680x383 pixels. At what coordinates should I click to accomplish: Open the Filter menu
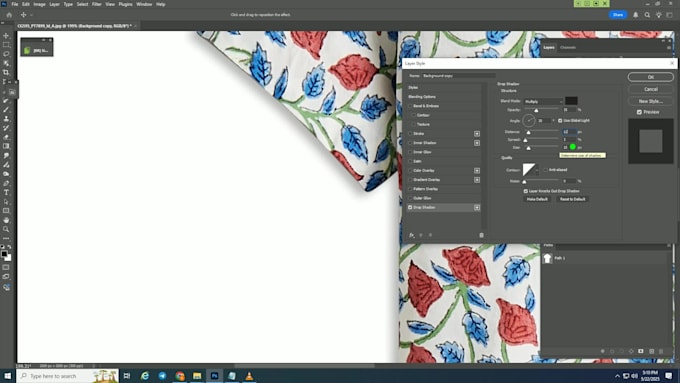point(96,4)
